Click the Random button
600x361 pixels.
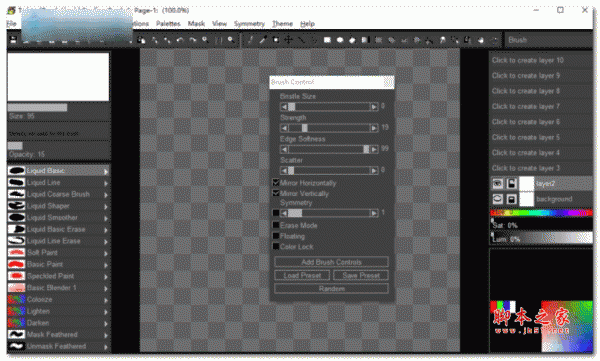click(x=331, y=289)
